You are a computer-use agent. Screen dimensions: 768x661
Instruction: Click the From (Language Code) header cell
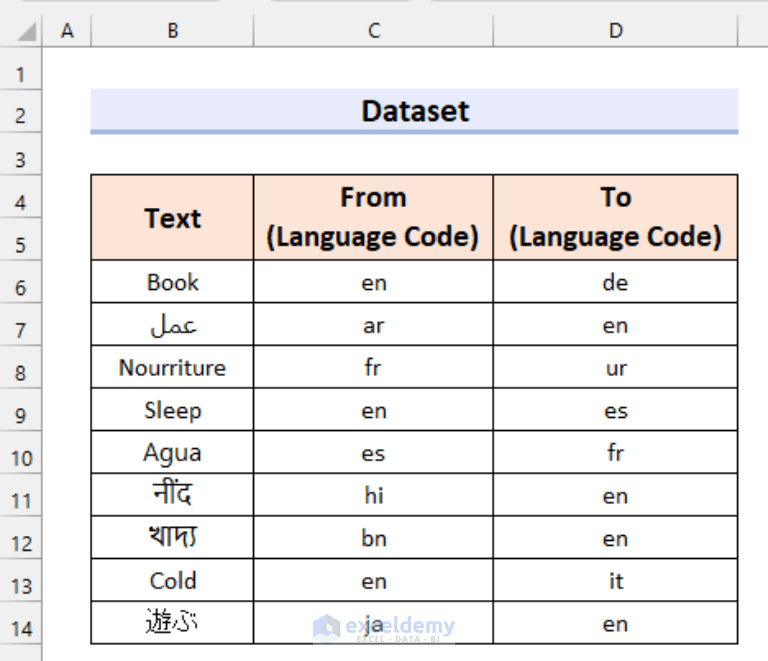pos(373,217)
